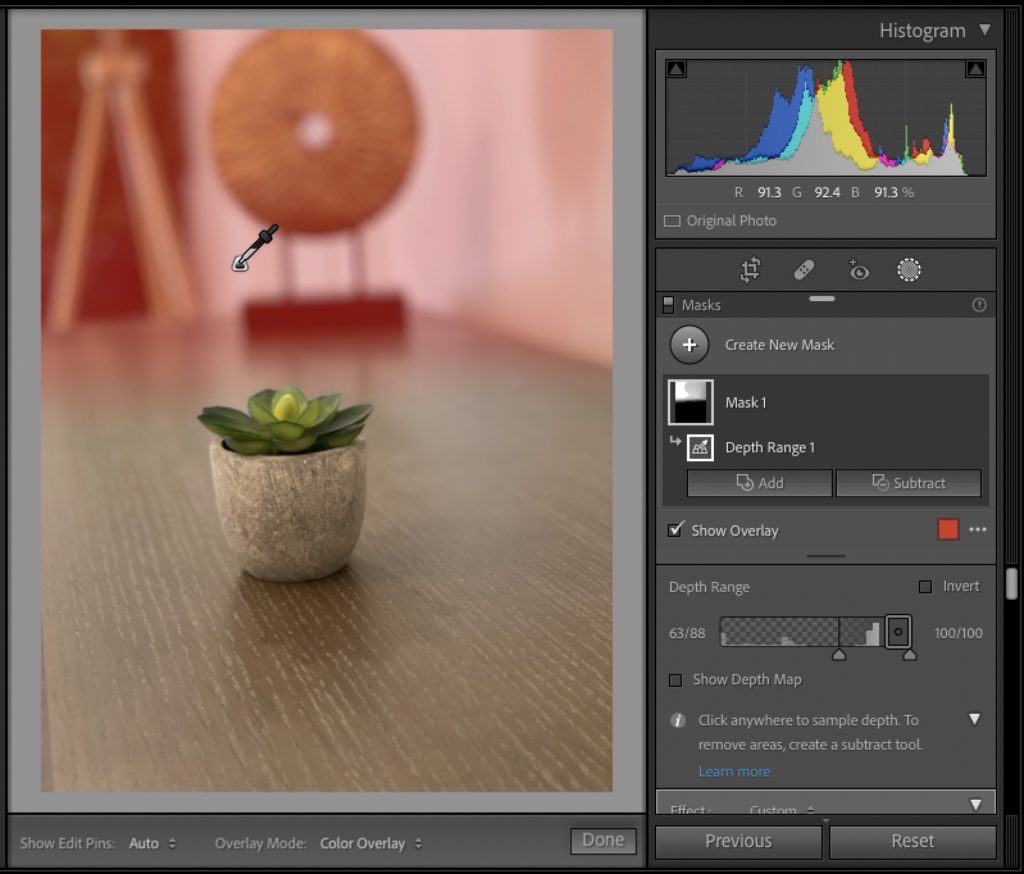Enable the Show Depth Map checkbox

tap(676, 680)
